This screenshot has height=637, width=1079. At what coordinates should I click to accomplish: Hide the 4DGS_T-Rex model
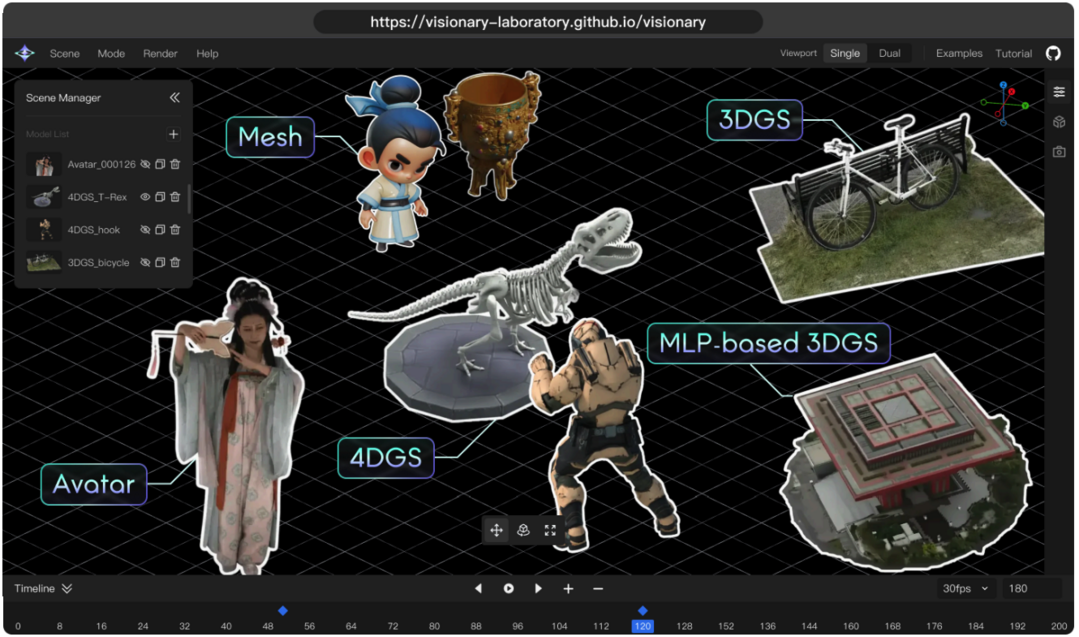[x=145, y=197]
